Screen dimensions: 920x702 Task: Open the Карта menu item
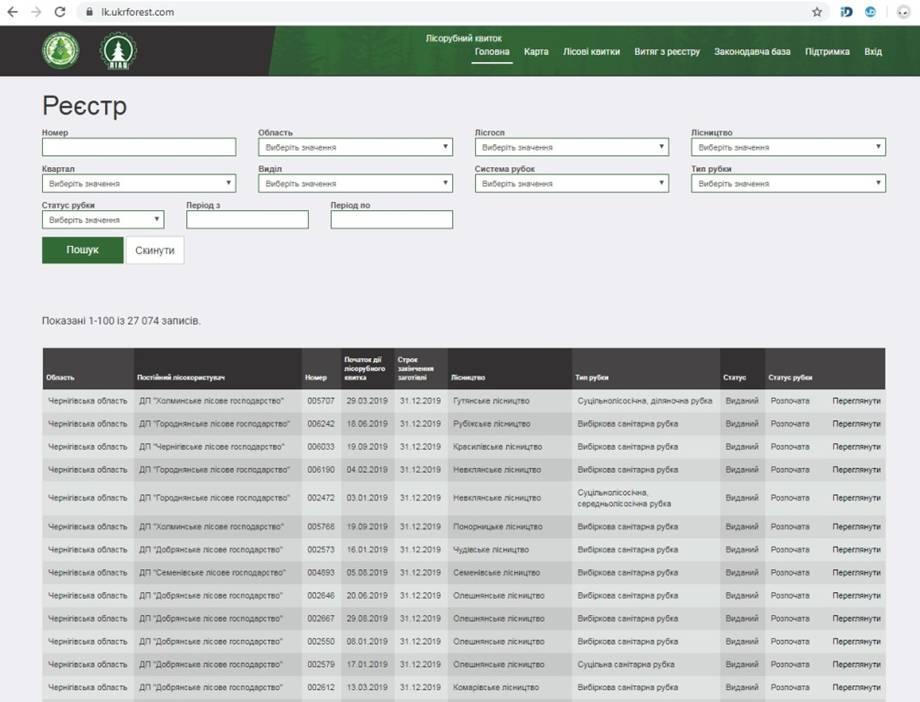(x=536, y=52)
